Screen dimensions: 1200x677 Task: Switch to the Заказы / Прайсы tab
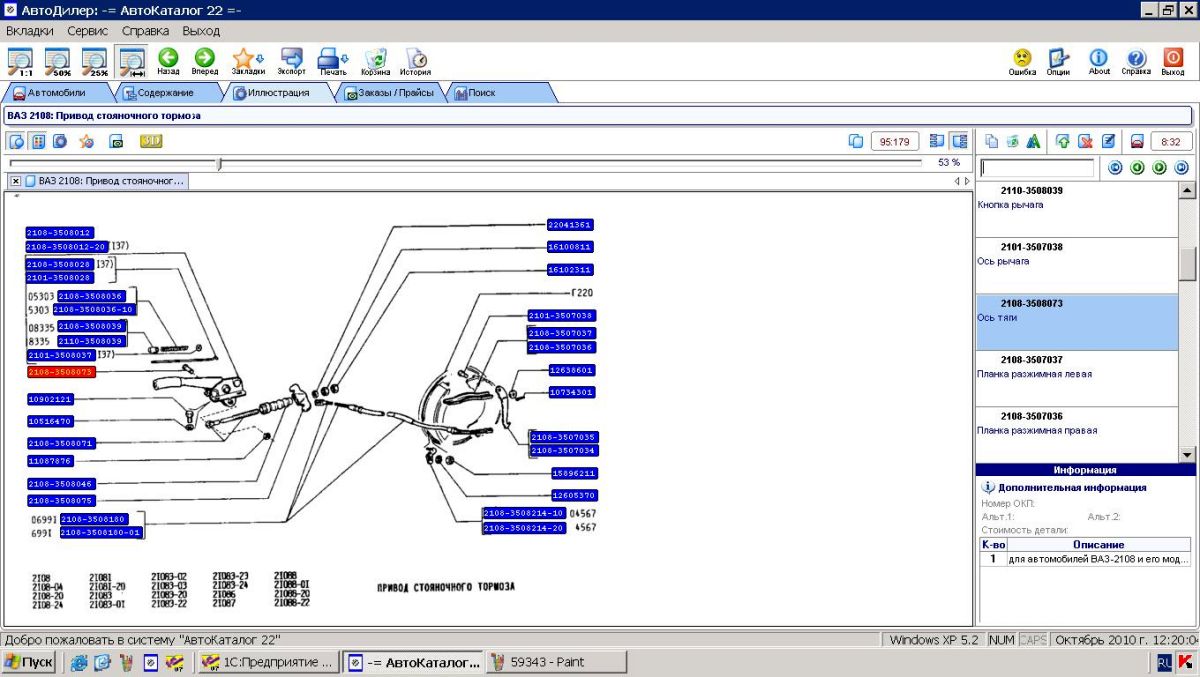390,93
